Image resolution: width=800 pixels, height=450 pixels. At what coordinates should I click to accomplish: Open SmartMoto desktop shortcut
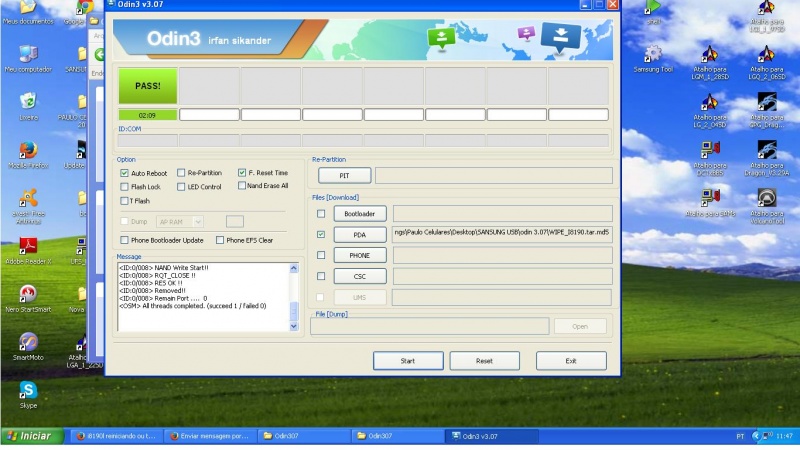click(28, 347)
